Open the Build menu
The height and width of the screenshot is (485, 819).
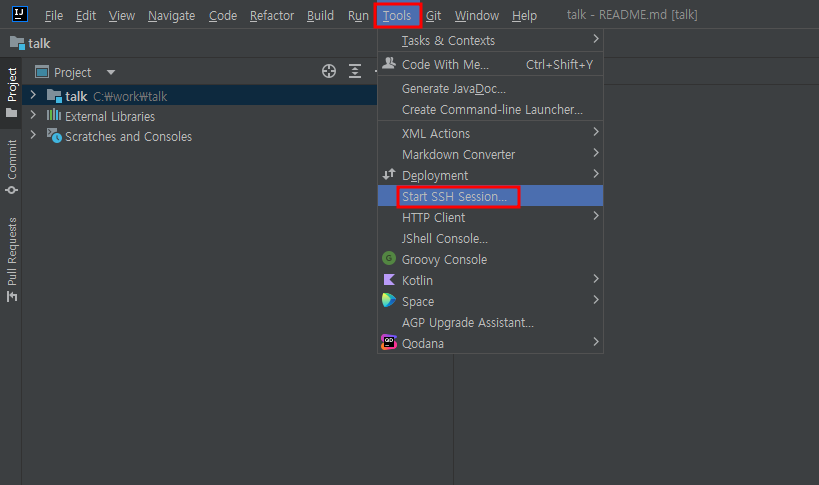[x=320, y=16]
